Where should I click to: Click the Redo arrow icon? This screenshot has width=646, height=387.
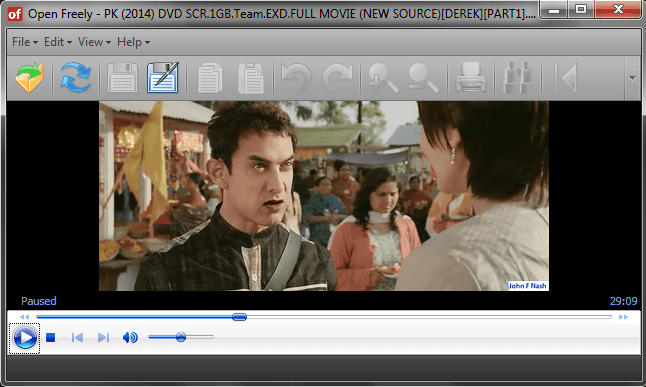[x=337, y=77]
